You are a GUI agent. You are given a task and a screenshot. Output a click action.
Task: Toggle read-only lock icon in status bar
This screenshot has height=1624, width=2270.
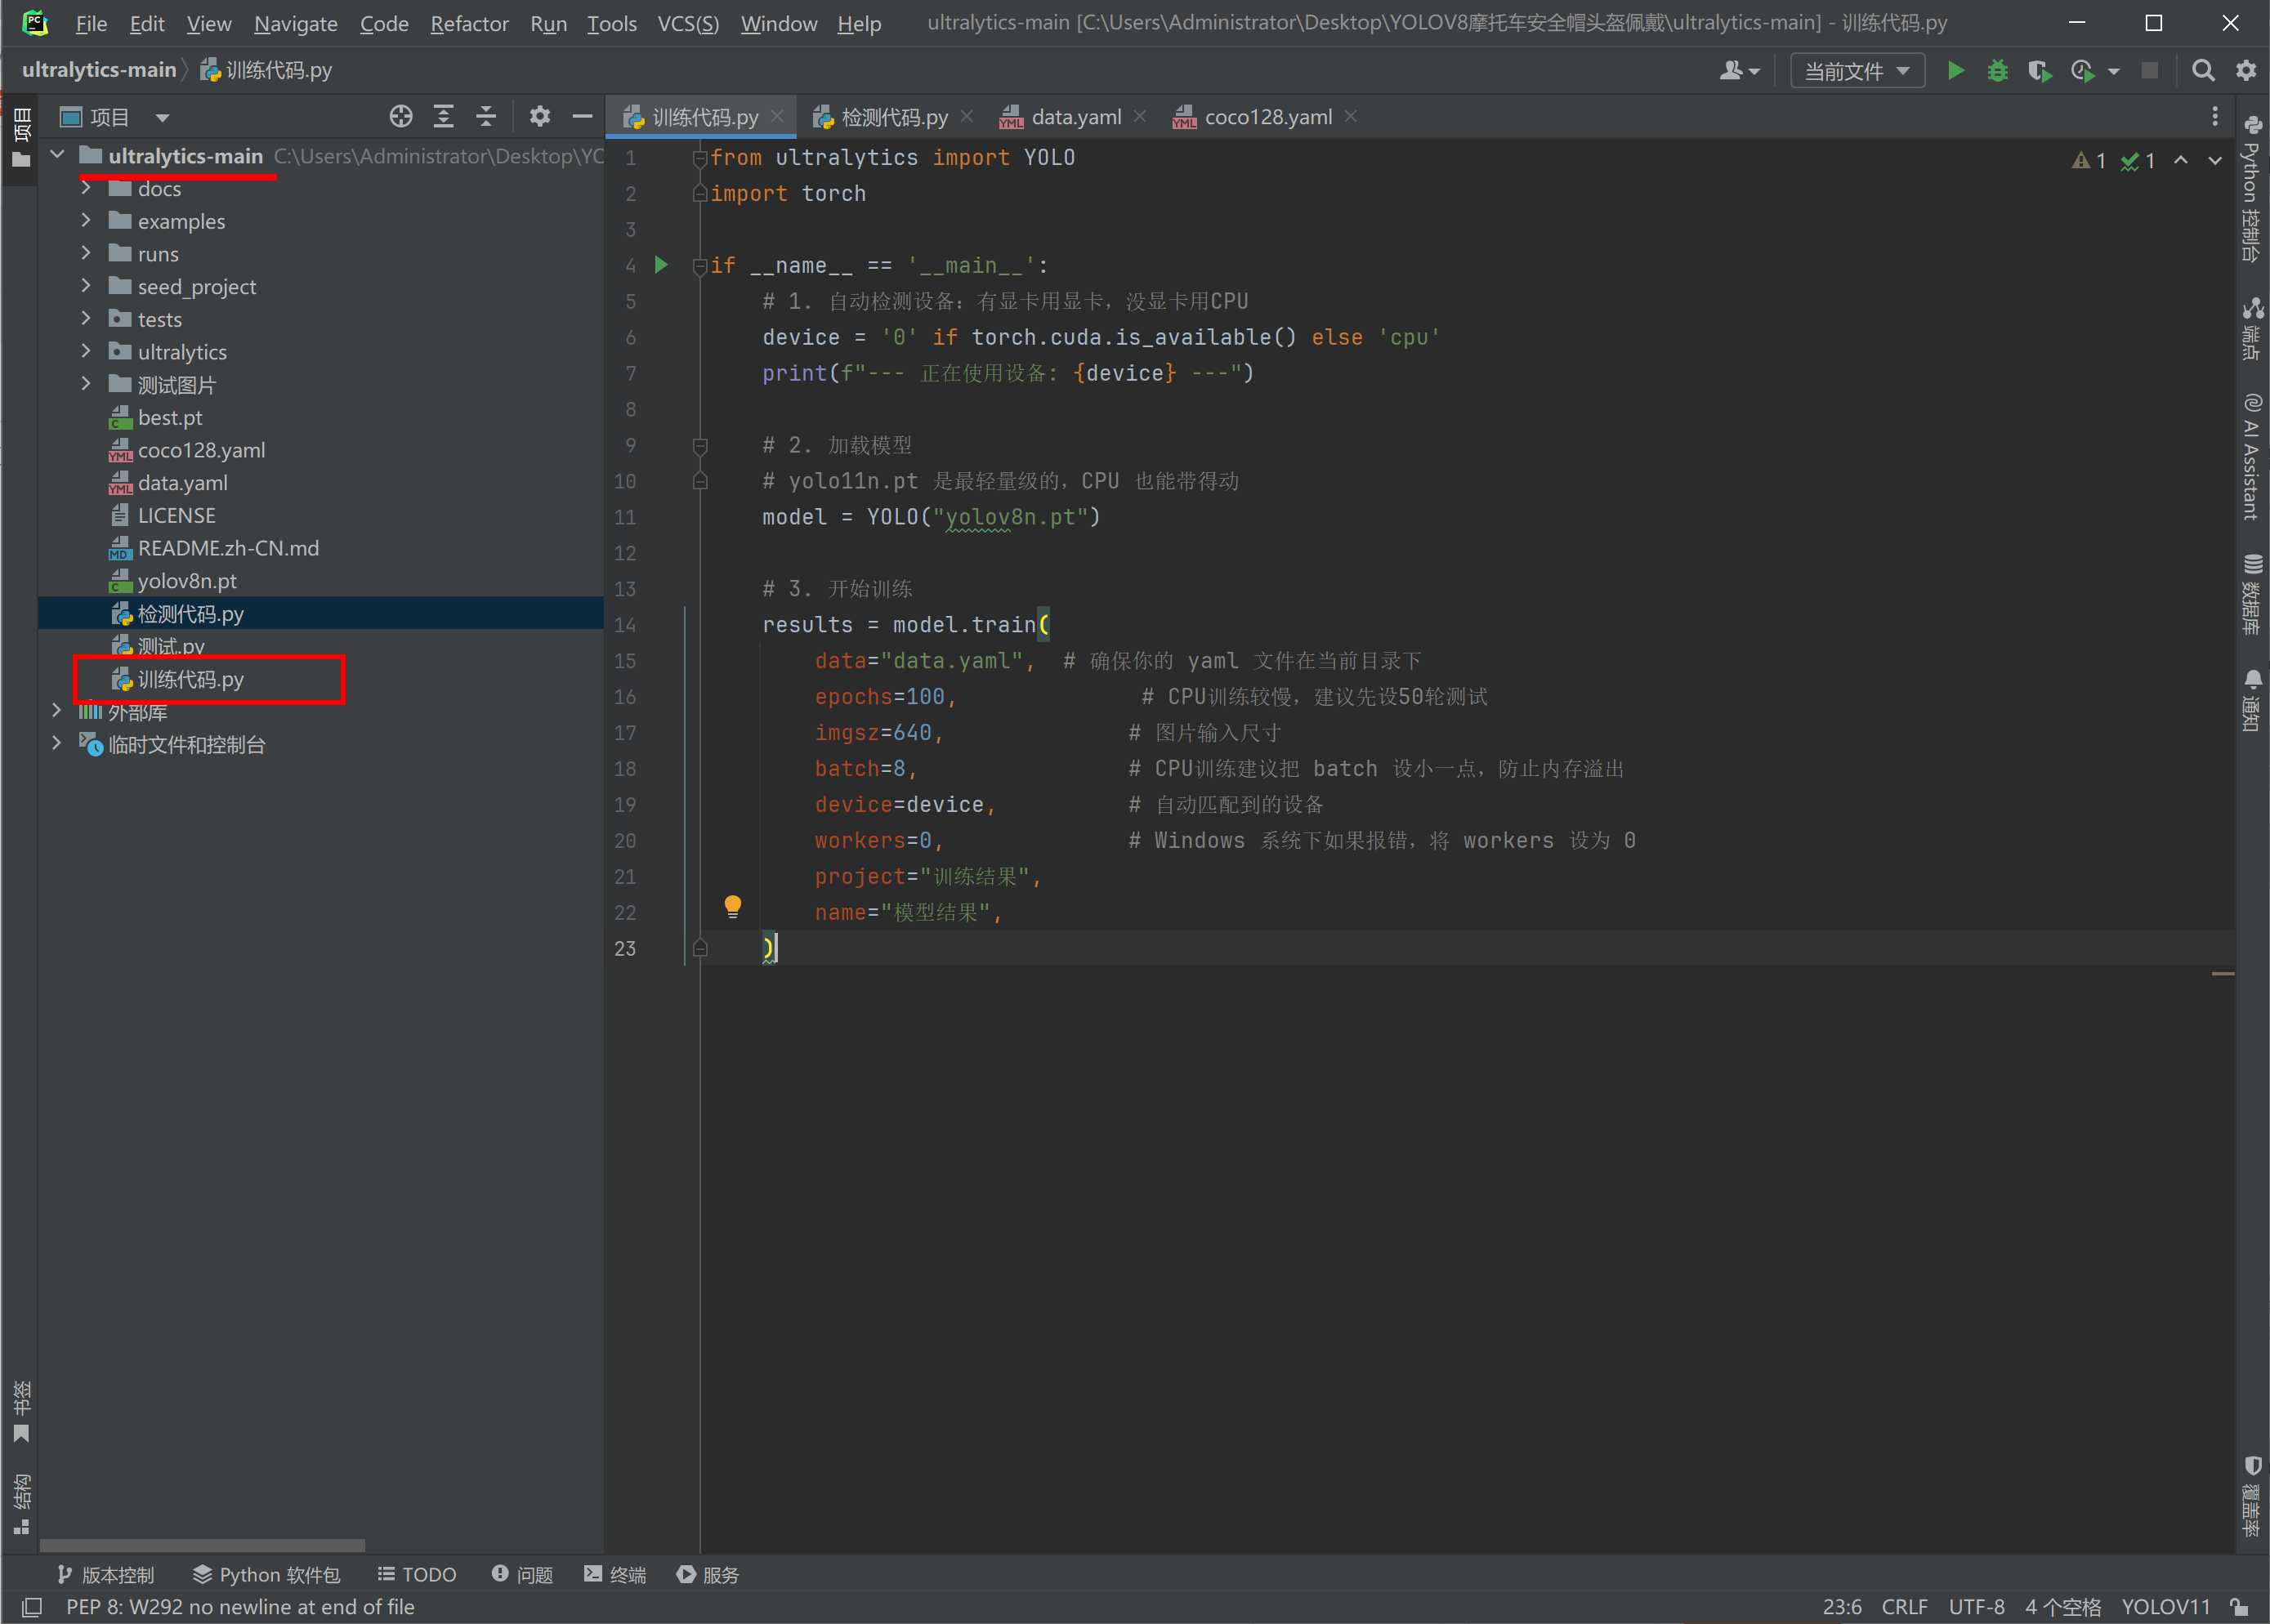pyautogui.click(x=2240, y=1606)
